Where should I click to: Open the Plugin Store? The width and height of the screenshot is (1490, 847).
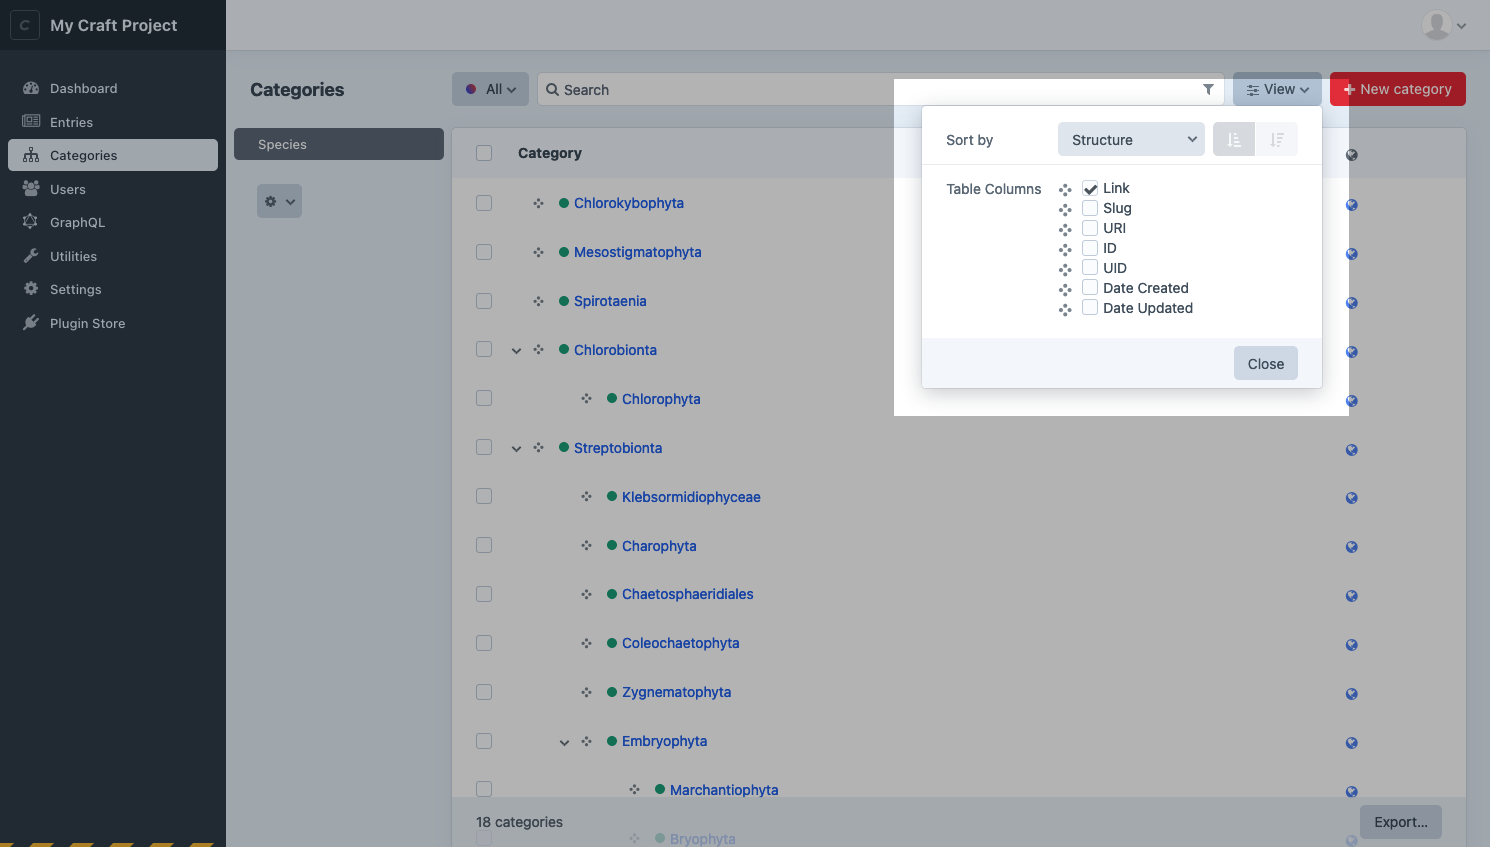point(87,322)
